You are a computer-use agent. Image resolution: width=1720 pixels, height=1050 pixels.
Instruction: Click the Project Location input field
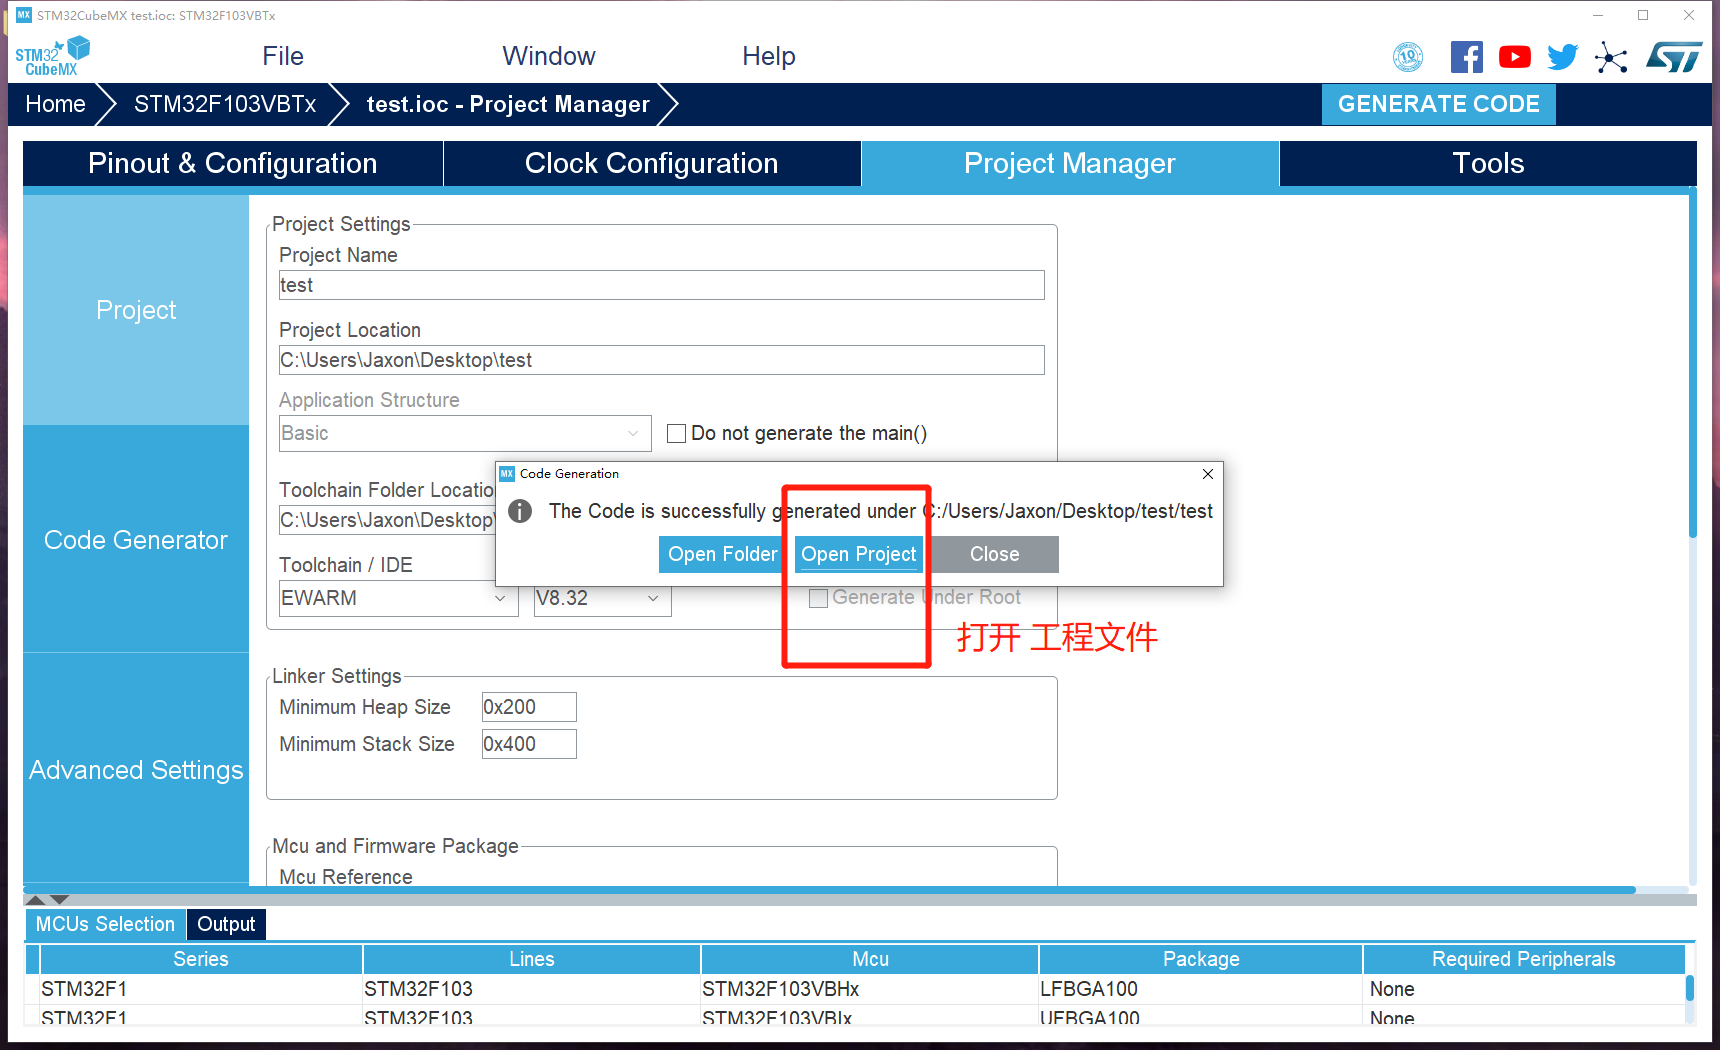662,360
